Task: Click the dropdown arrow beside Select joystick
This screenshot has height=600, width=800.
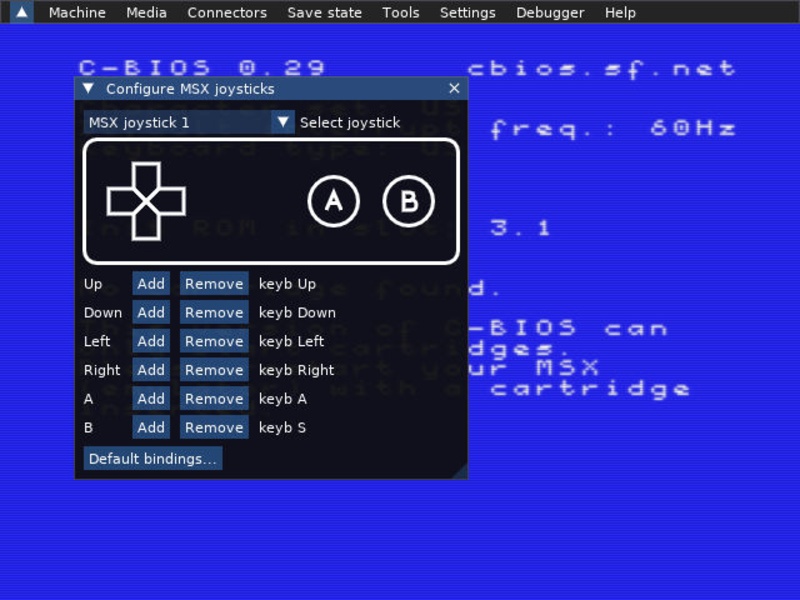Action: coord(283,122)
